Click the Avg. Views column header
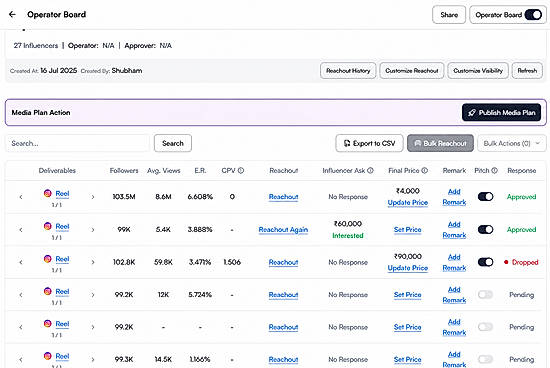 (x=163, y=170)
